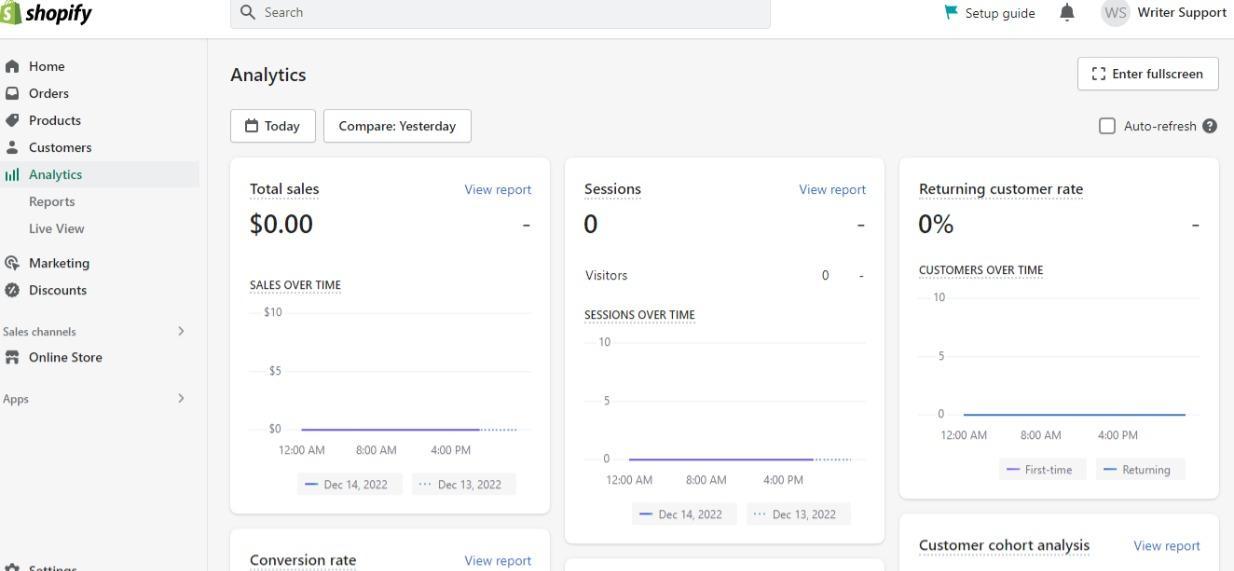The image size is (1234, 571).
Task: Open View report for Total sales
Action: [x=498, y=190]
